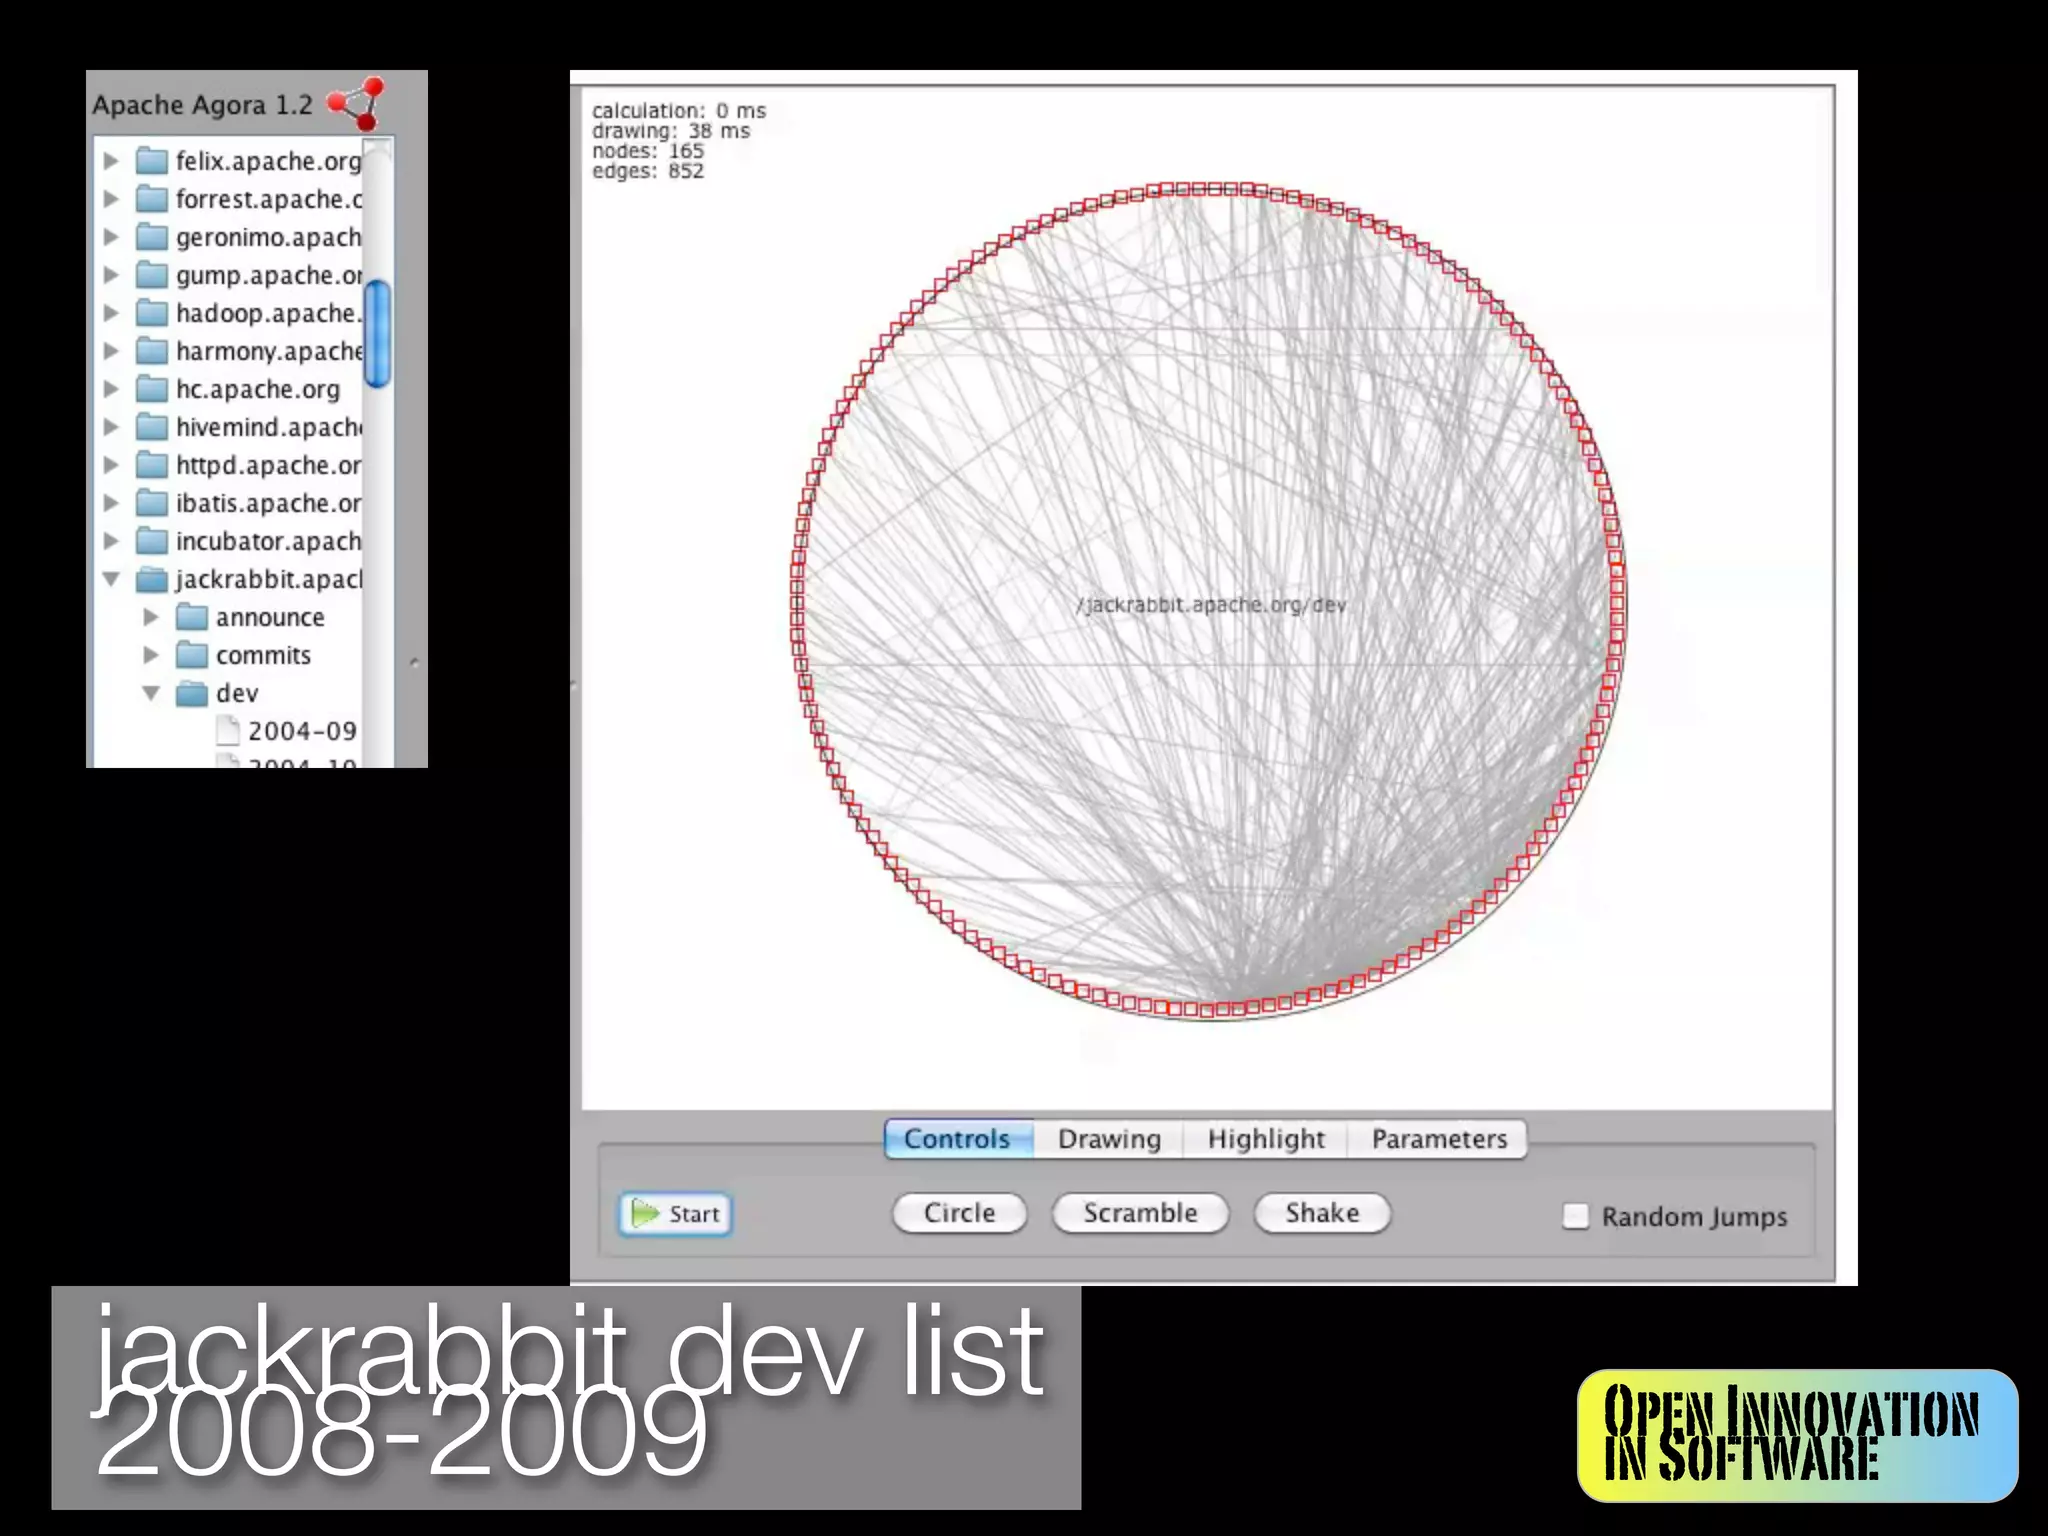The width and height of the screenshot is (2048, 1536).
Task: Click the hadoop.apache folder icon
Action: [x=152, y=313]
